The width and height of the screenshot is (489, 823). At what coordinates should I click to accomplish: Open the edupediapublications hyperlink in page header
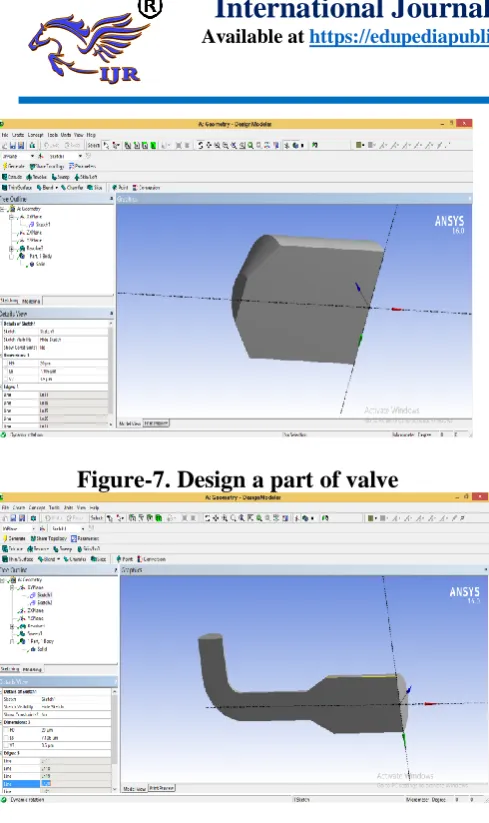point(399,37)
